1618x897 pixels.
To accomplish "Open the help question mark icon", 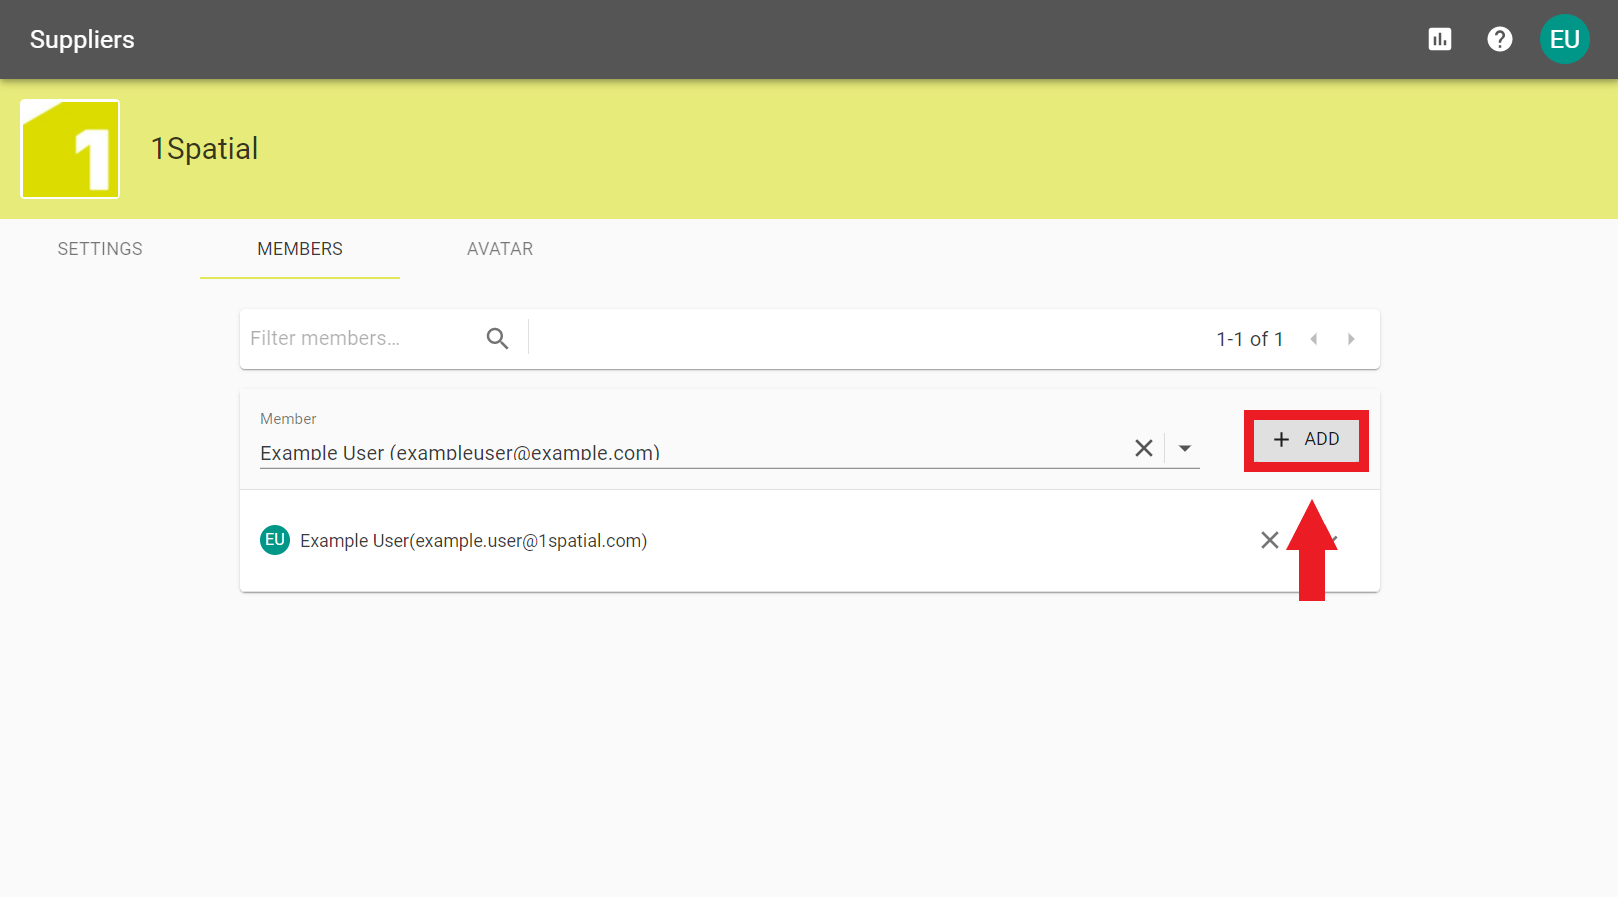I will (x=1500, y=39).
